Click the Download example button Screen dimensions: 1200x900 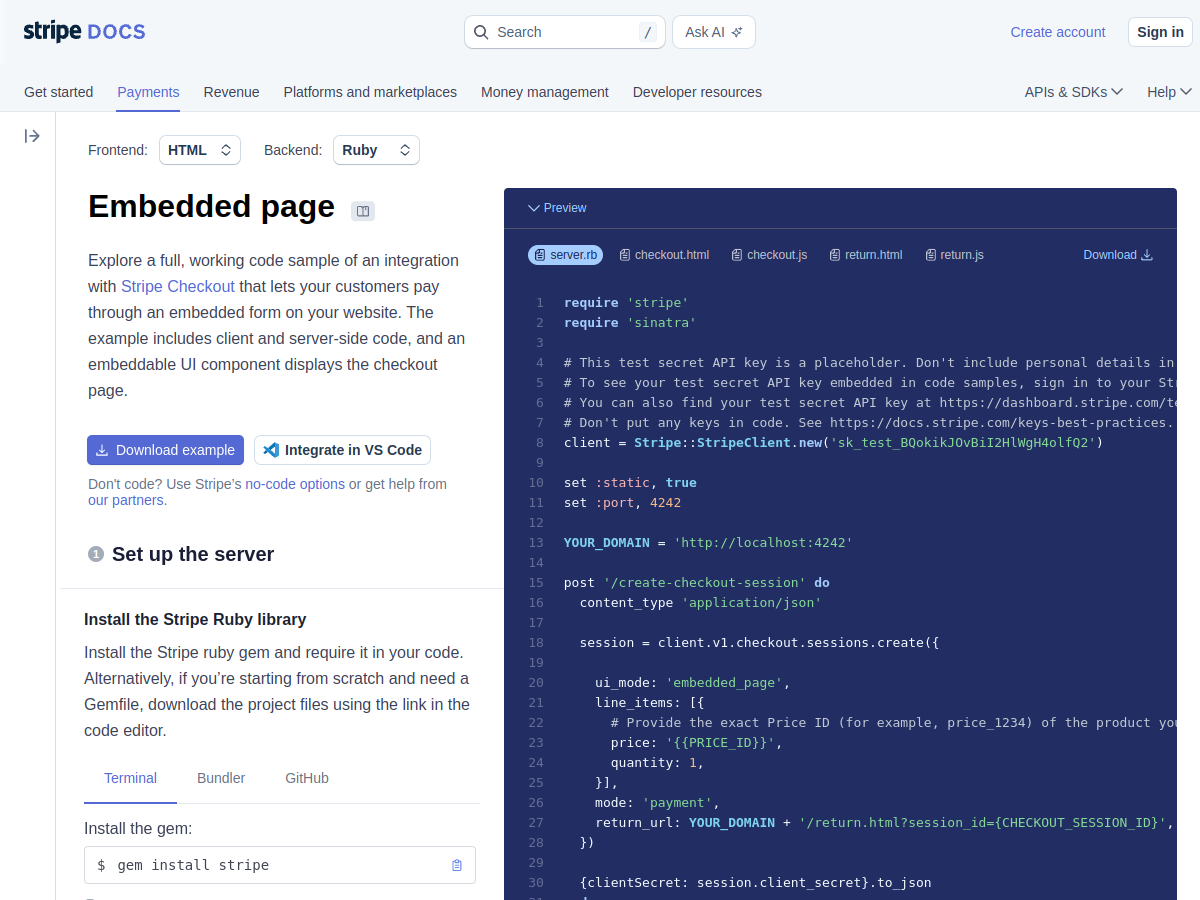coord(165,449)
